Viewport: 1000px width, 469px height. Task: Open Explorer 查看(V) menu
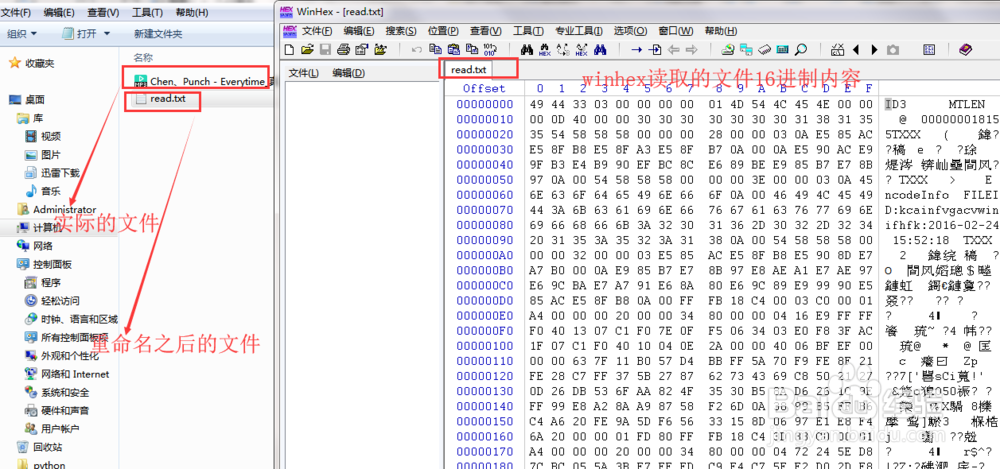tap(103, 12)
